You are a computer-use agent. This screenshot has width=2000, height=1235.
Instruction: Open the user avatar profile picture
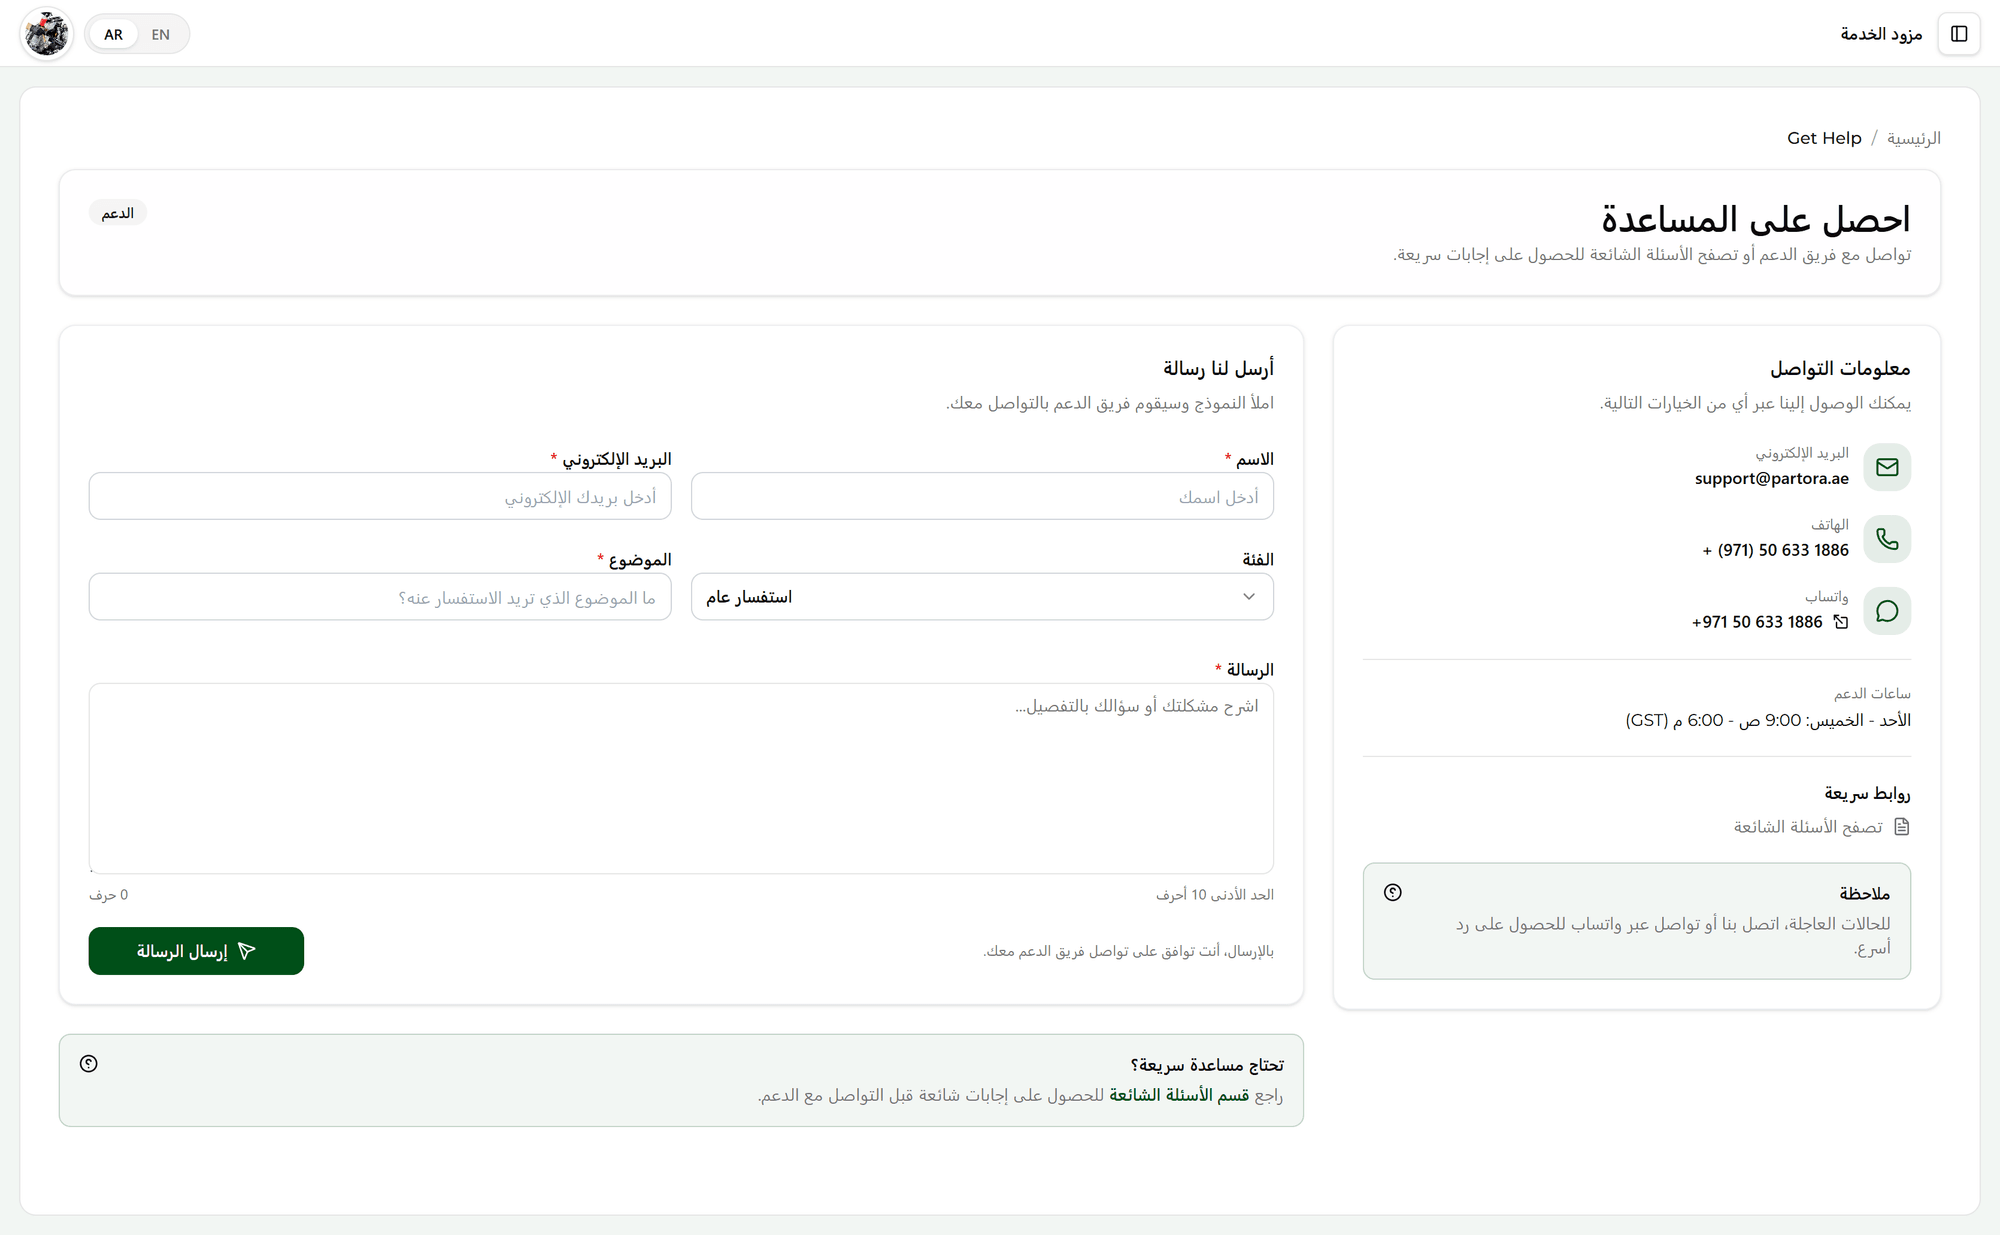tap(47, 34)
